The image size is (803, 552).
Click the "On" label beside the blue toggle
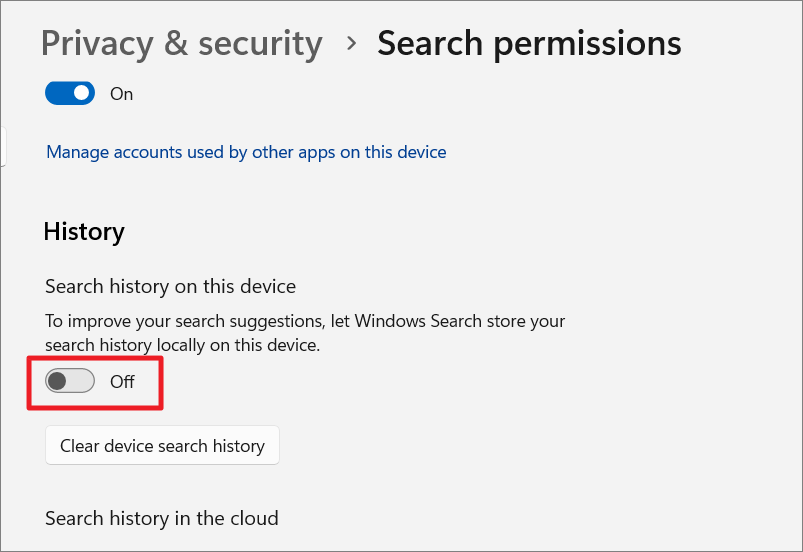pos(122,94)
